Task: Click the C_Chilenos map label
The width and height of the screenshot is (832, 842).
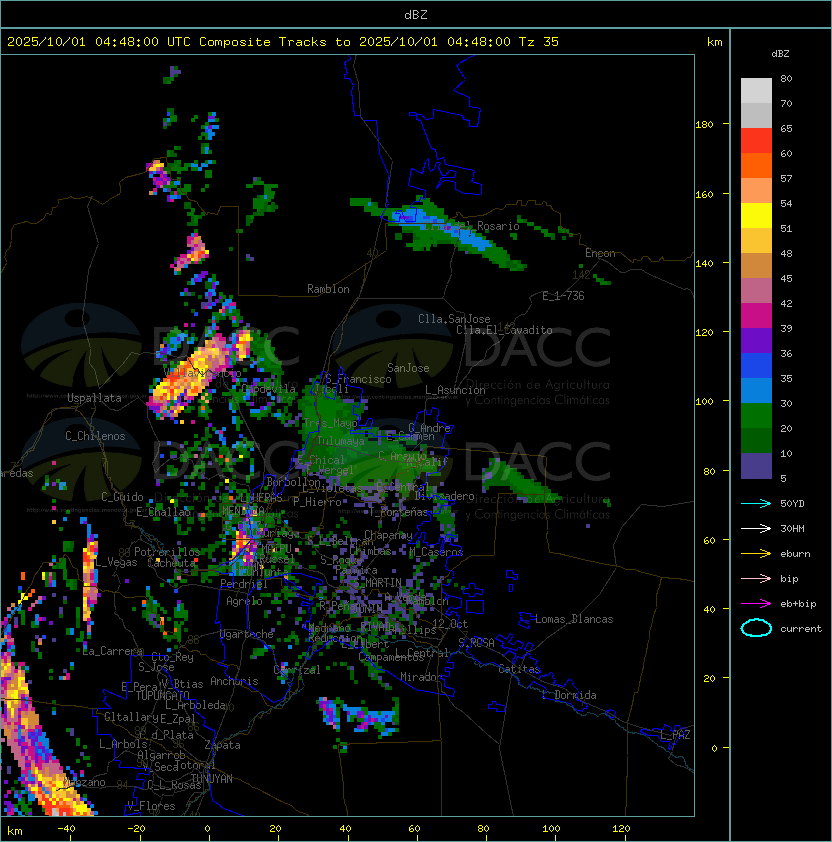Action: click(x=96, y=436)
